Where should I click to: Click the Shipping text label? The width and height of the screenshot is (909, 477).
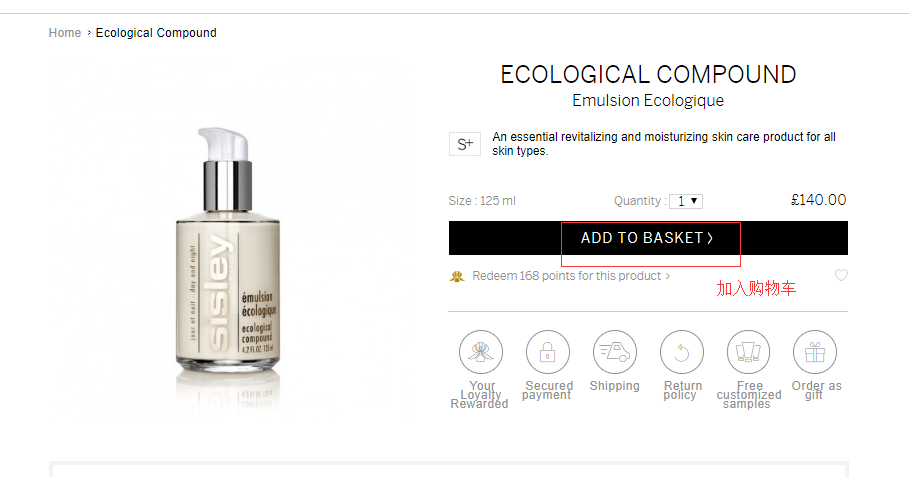tap(615, 386)
